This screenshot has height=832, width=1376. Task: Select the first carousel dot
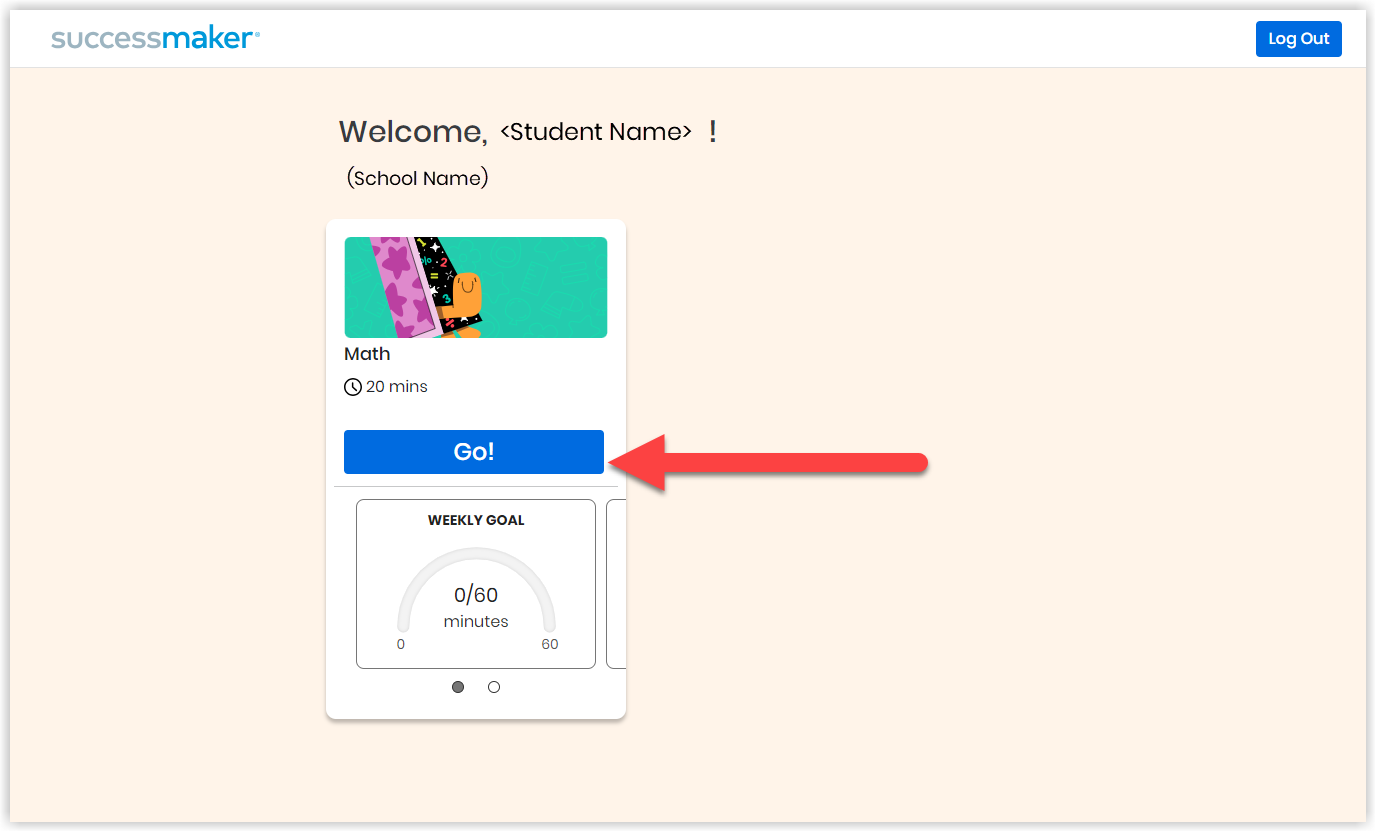pyautogui.click(x=458, y=687)
